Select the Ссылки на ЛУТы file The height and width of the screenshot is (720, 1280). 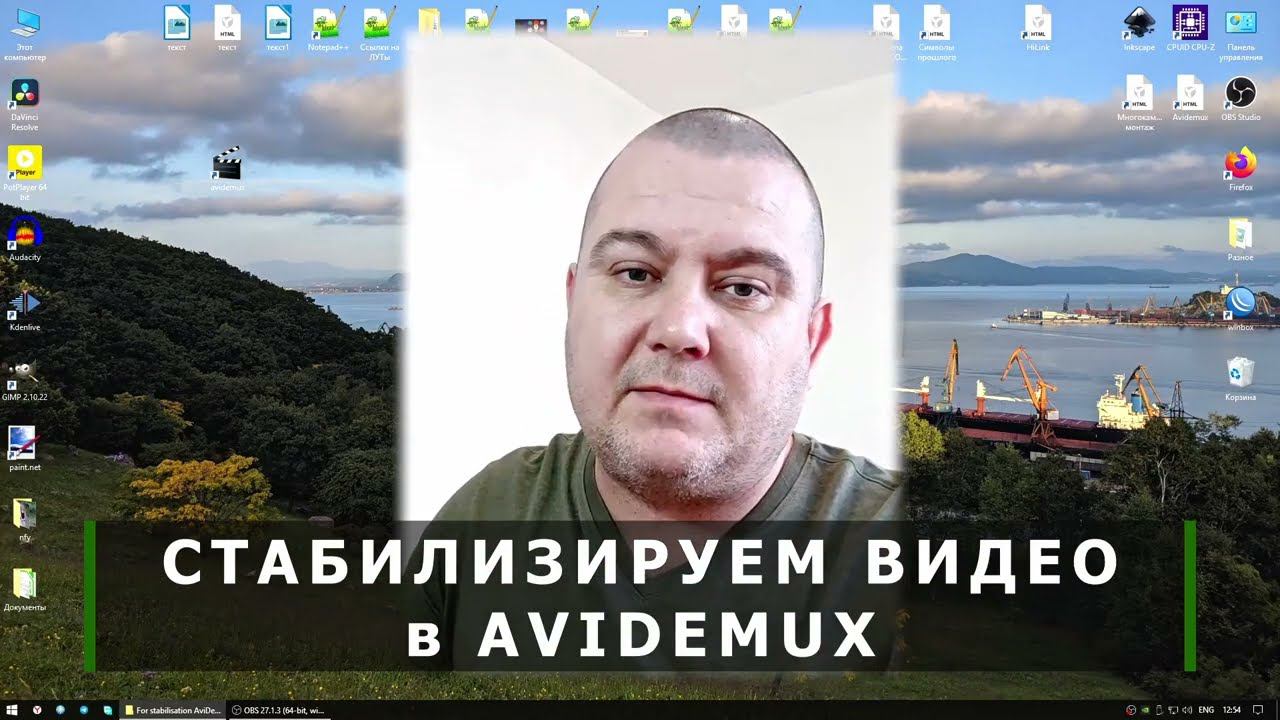point(379,33)
